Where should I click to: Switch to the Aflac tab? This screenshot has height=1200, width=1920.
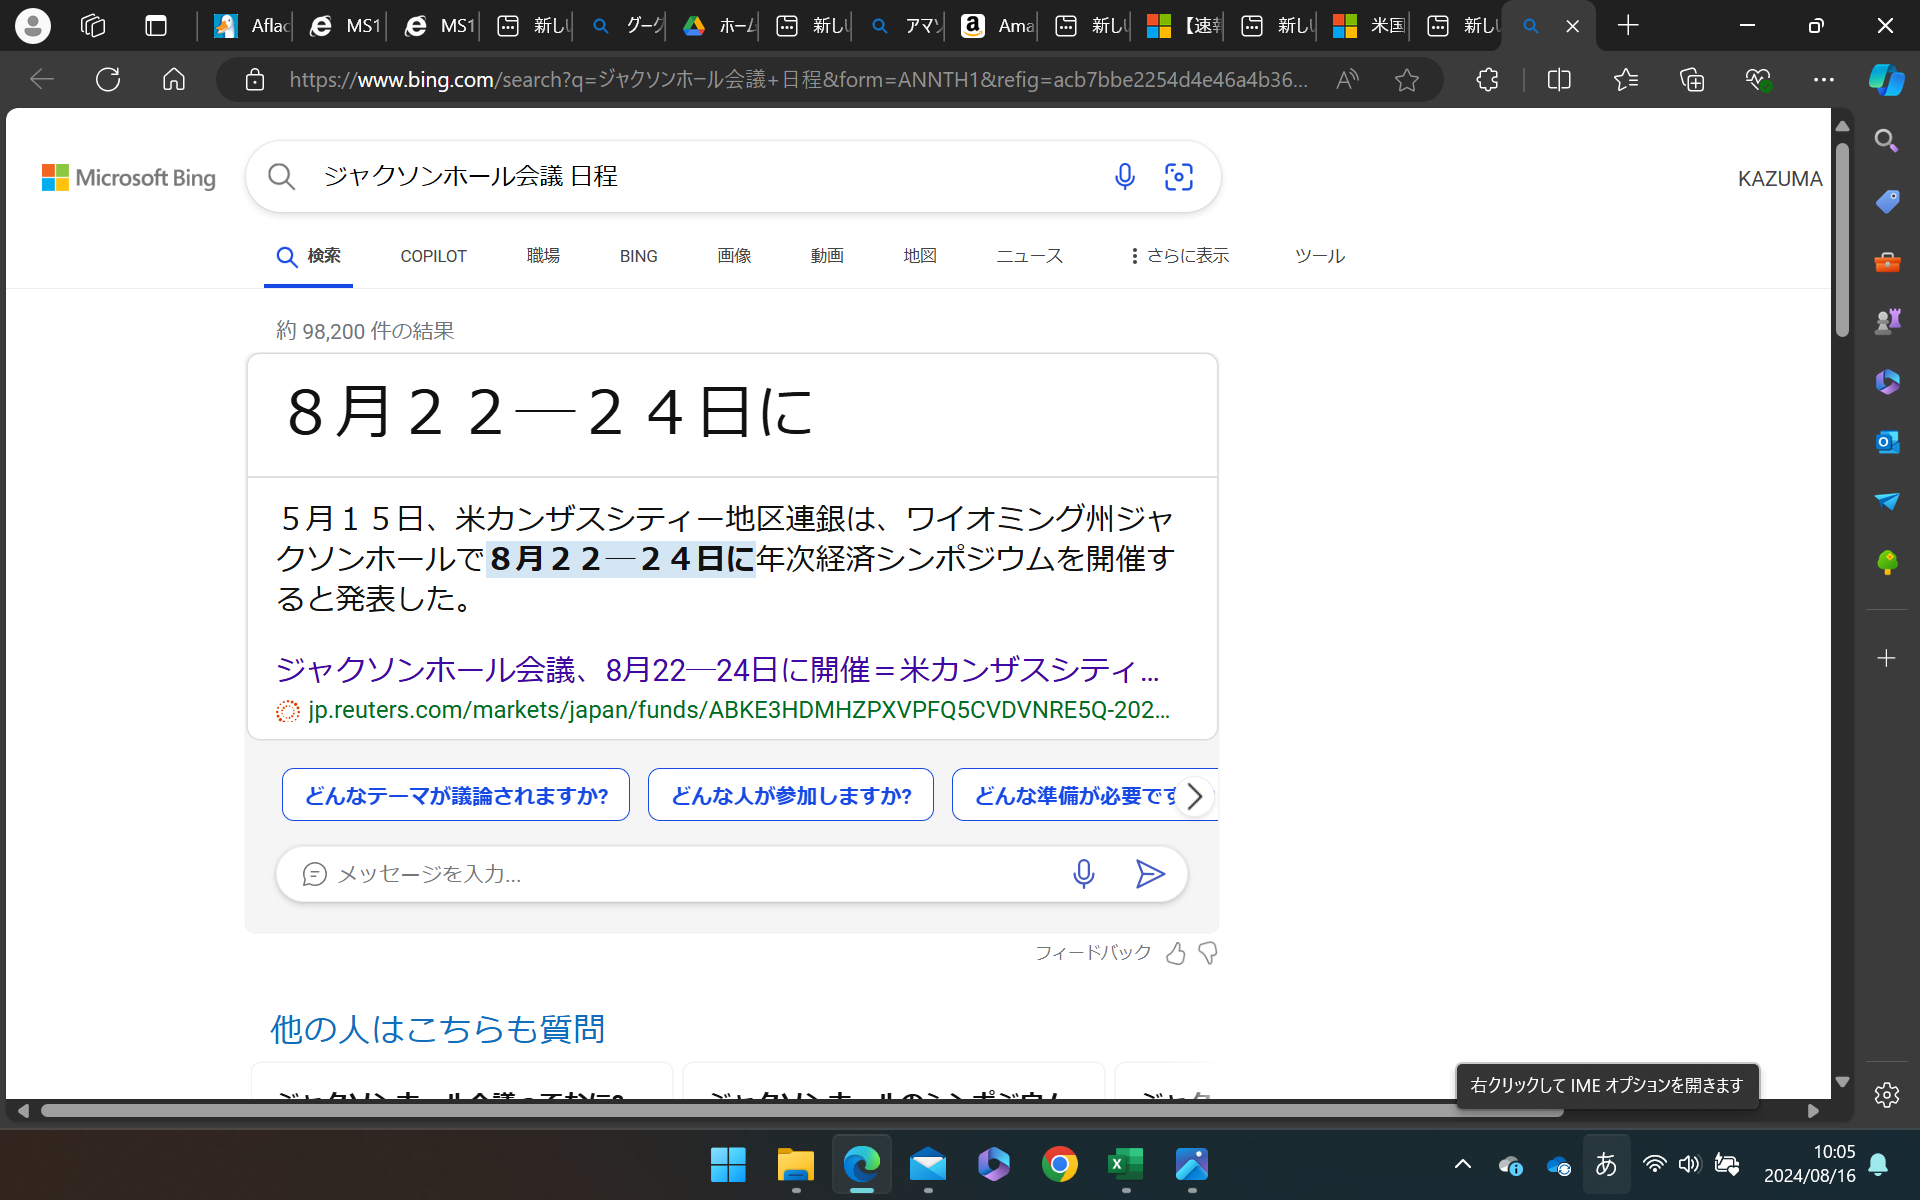(251, 26)
